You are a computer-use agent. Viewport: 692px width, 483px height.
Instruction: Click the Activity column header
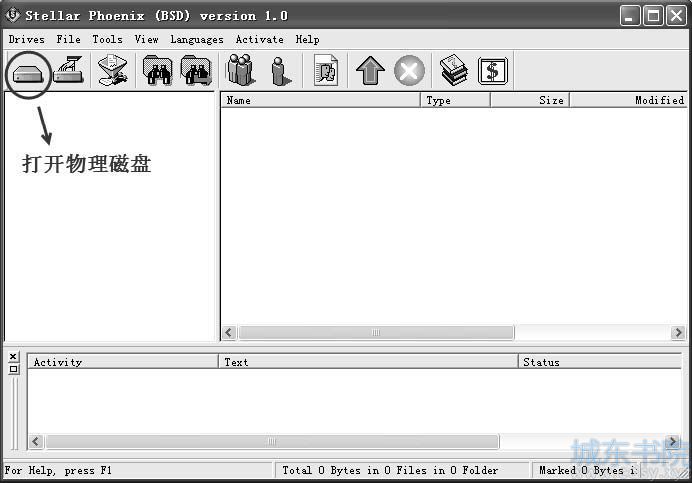[123, 362]
